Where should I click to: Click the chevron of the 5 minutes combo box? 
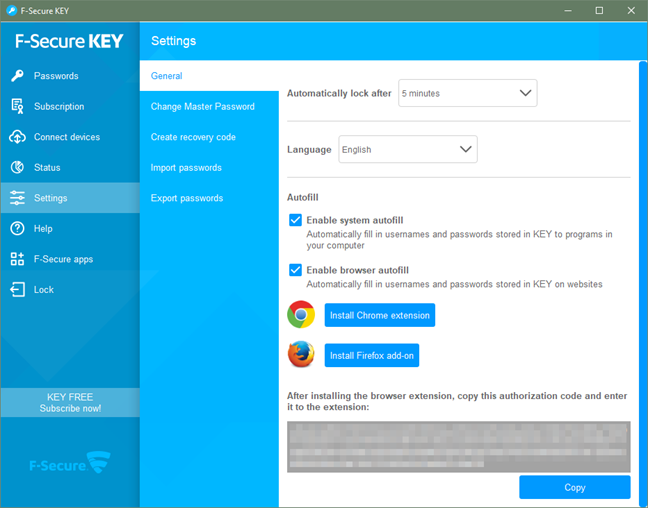pyautogui.click(x=525, y=93)
